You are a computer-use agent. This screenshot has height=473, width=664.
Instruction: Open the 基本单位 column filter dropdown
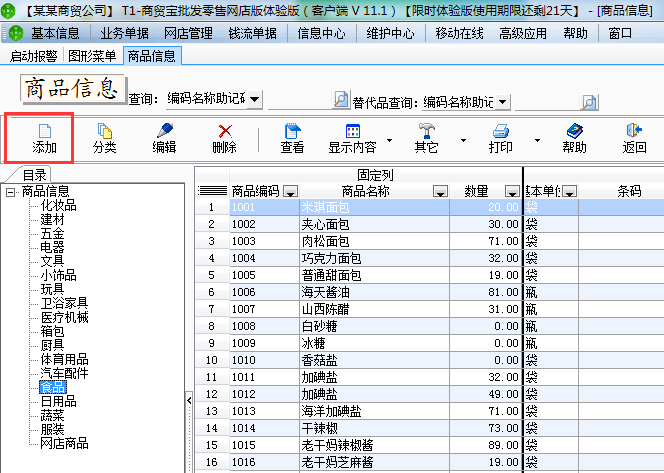click(x=570, y=192)
